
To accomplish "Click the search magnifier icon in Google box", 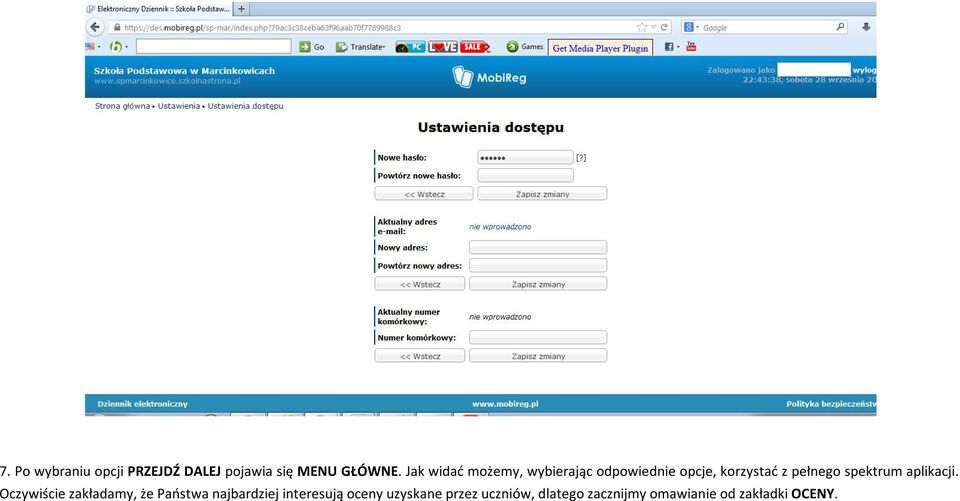I will (x=840, y=27).
